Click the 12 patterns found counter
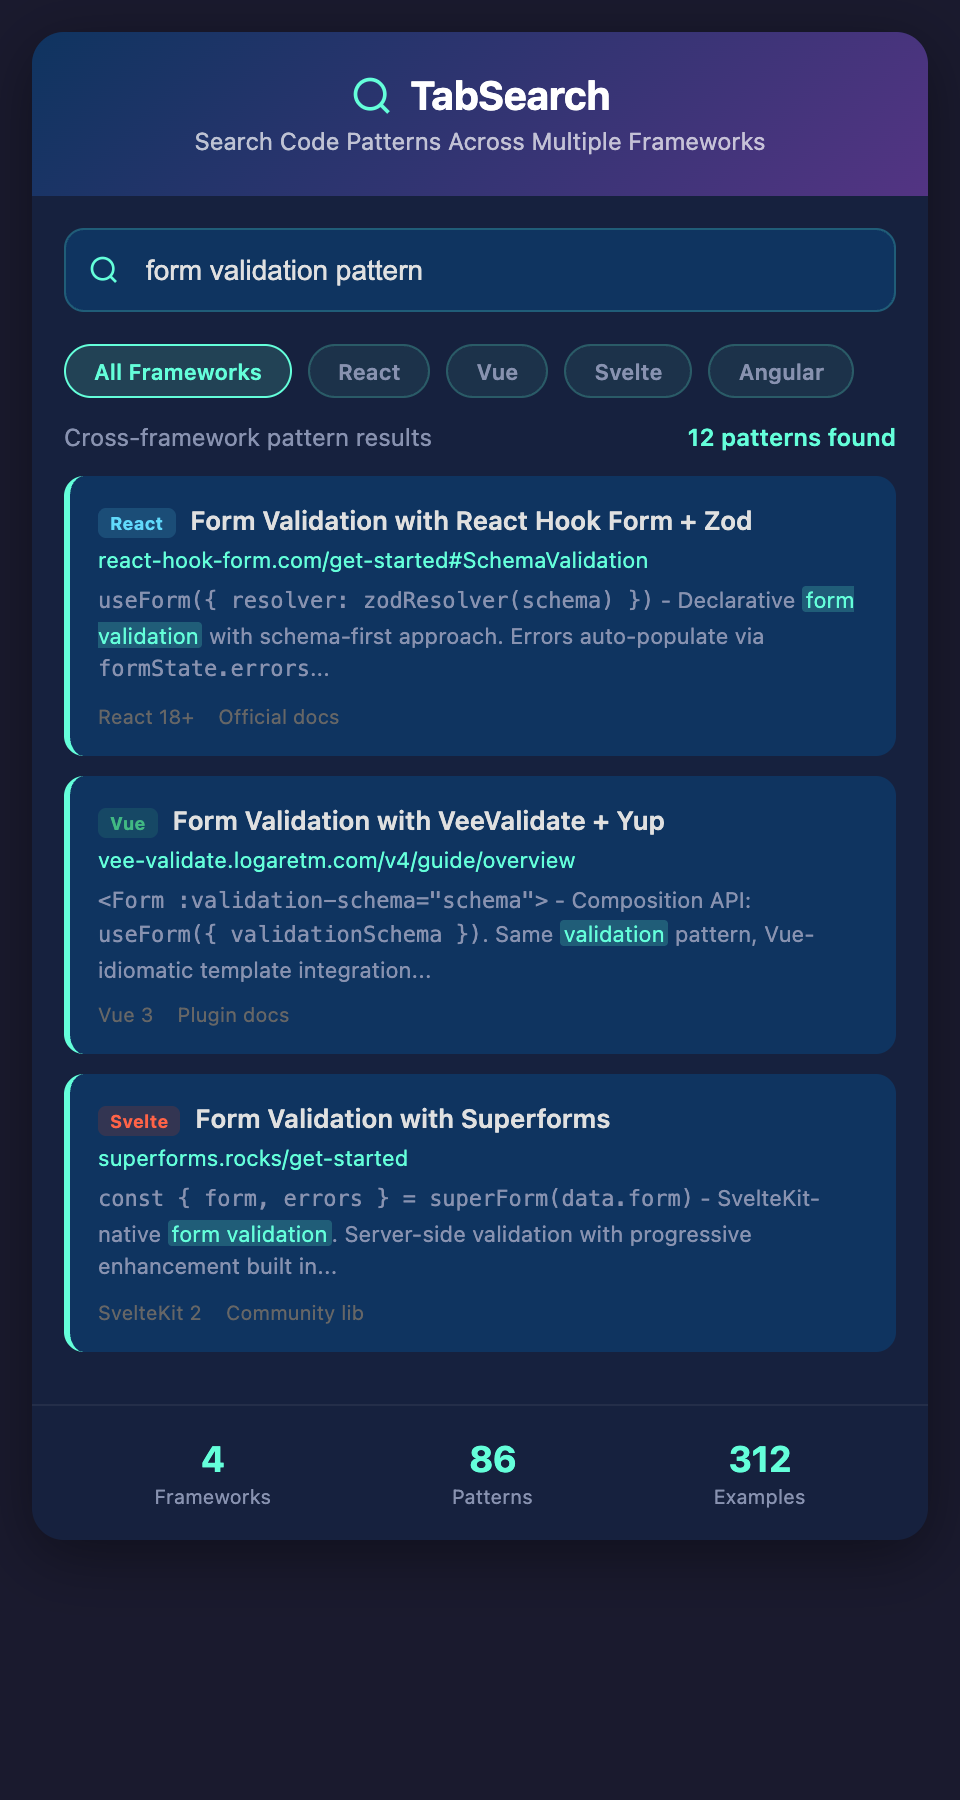Screen dimensions: 960x1800 point(790,437)
